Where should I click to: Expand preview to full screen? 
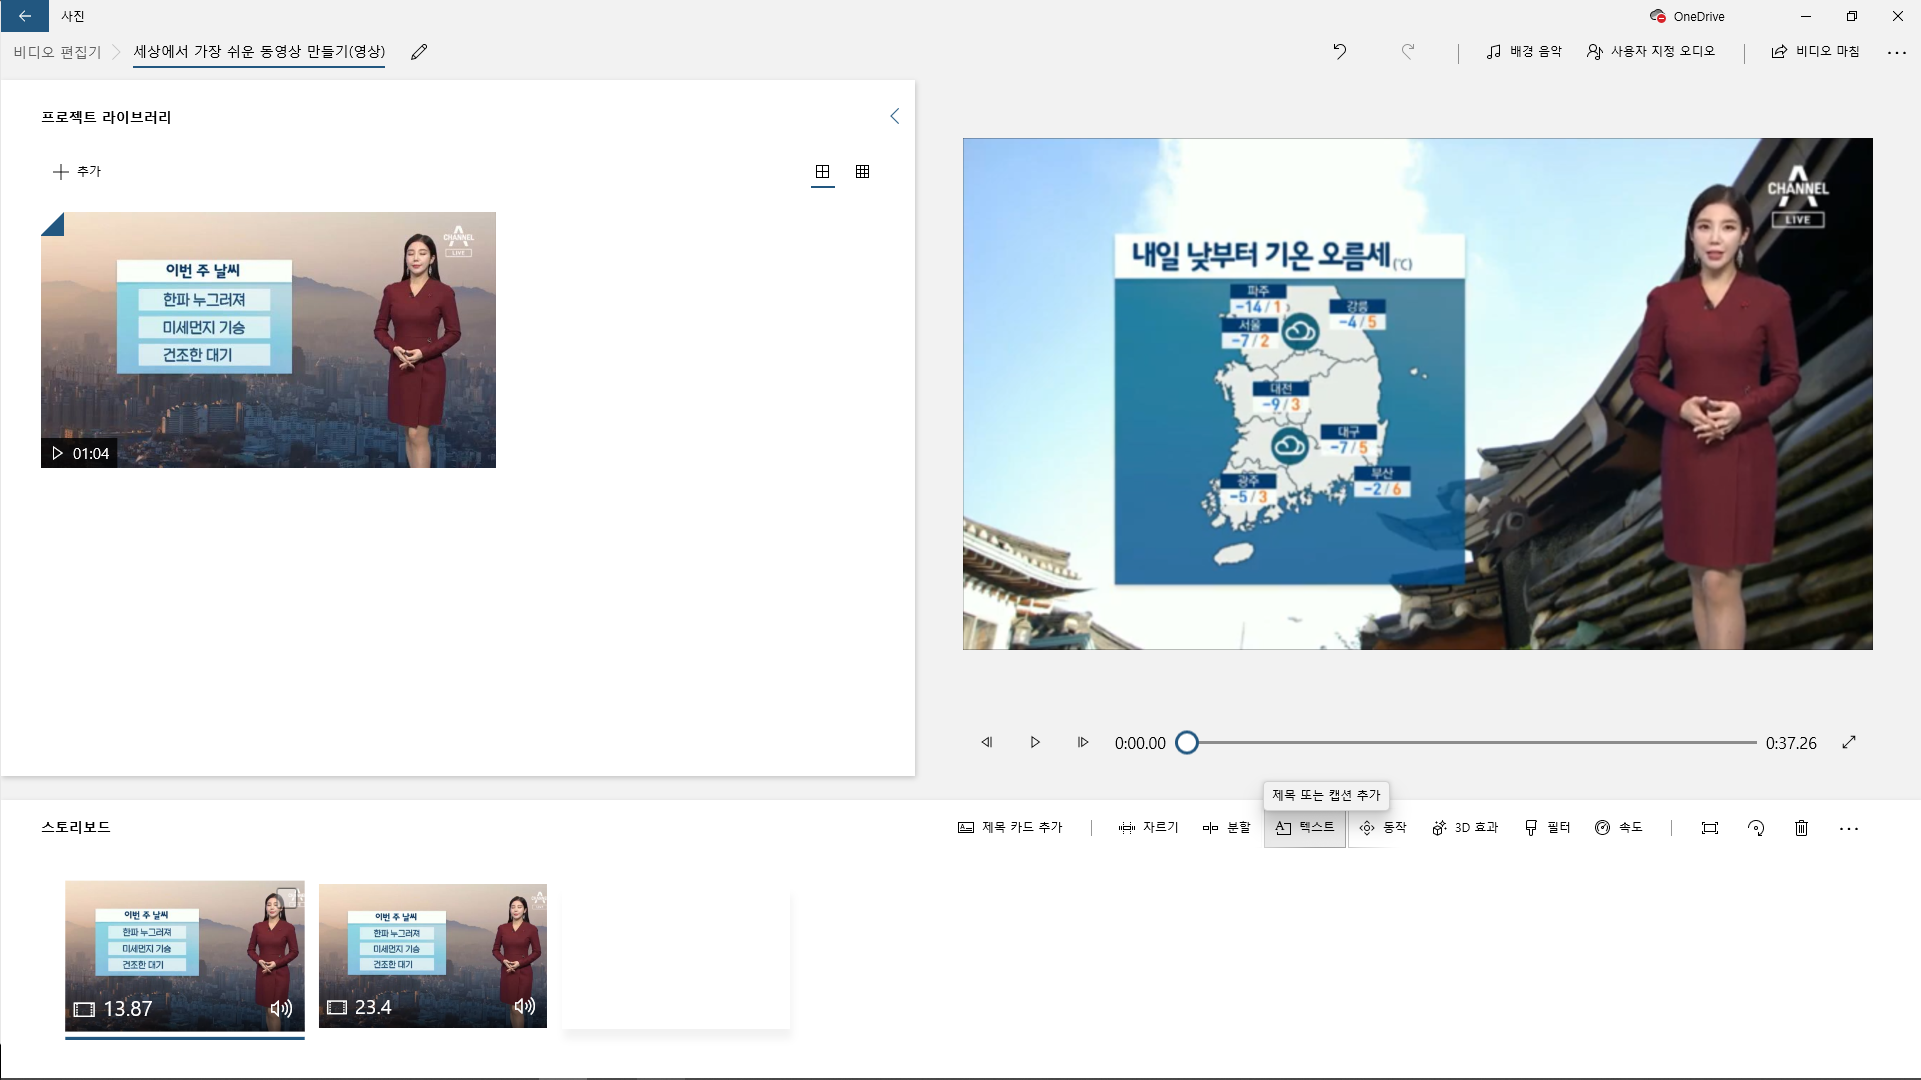click(1849, 742)
